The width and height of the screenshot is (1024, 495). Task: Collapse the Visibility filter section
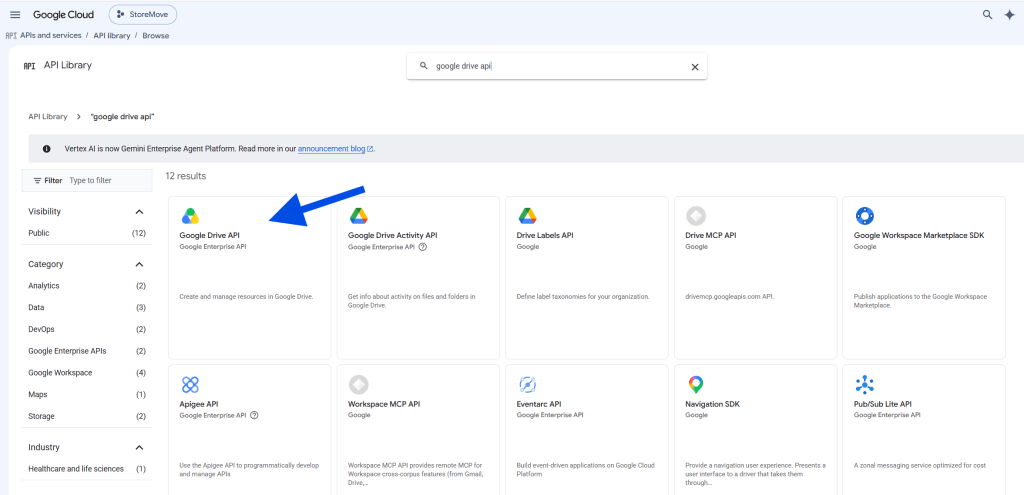click(x=138, y=212)
